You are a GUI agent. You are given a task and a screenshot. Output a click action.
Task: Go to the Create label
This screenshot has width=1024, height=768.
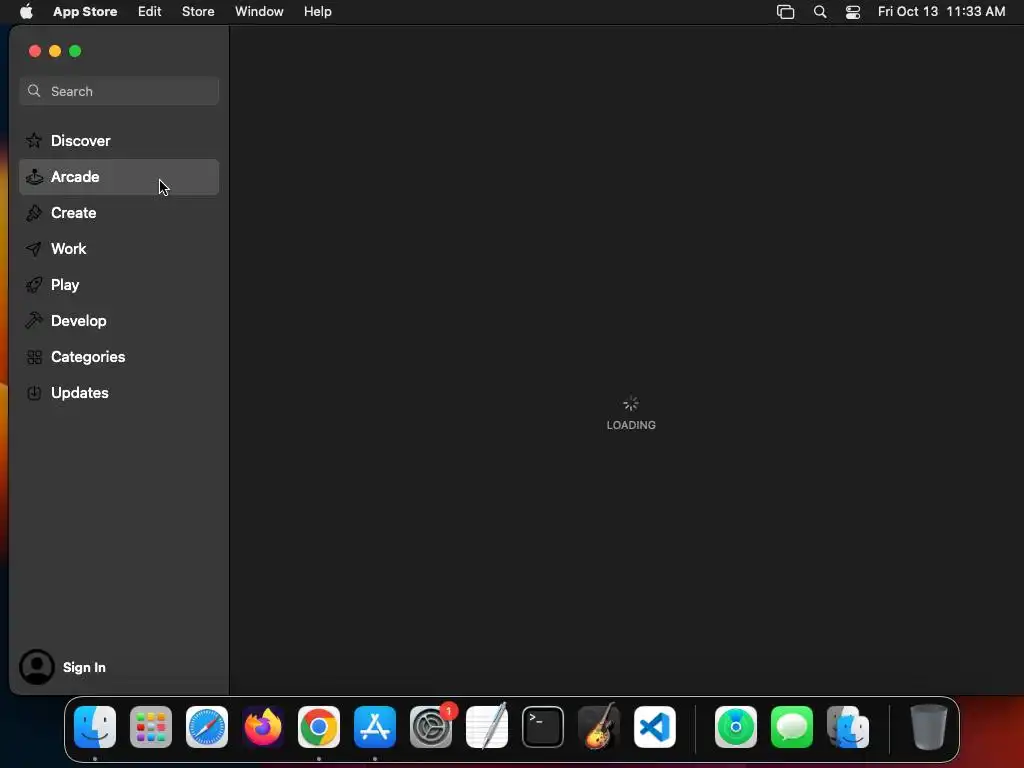74,213
